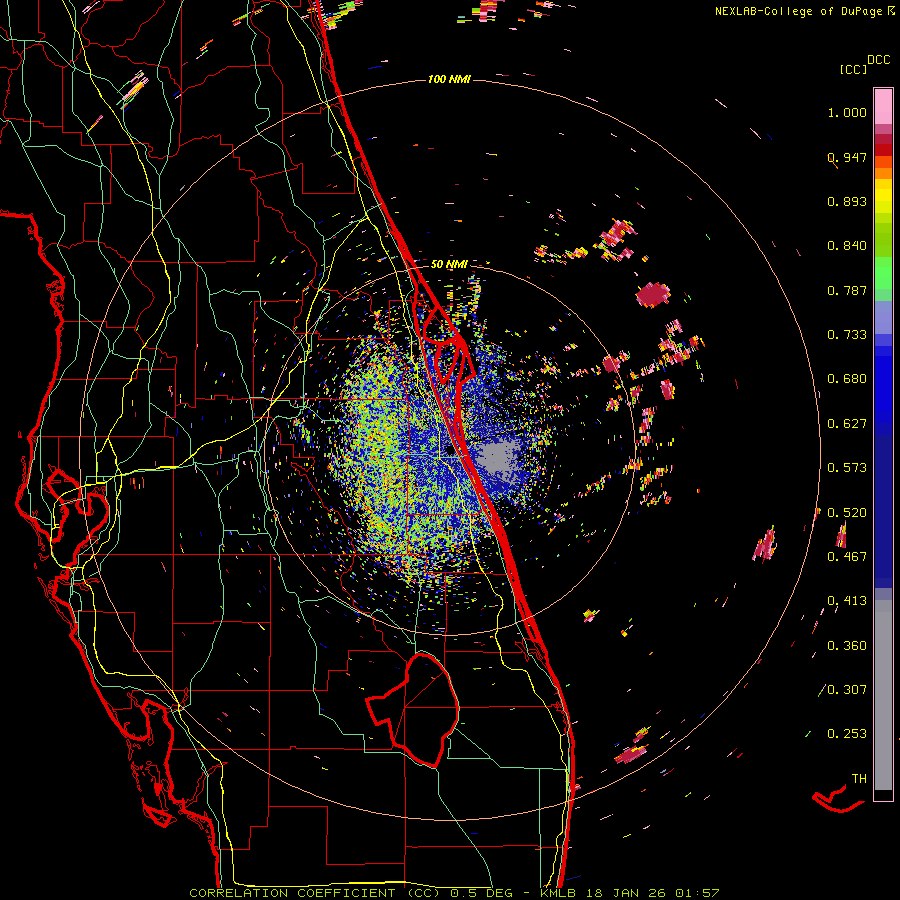
Task: Click the TH label at the scale bottom
Action: tap(859, 779)
